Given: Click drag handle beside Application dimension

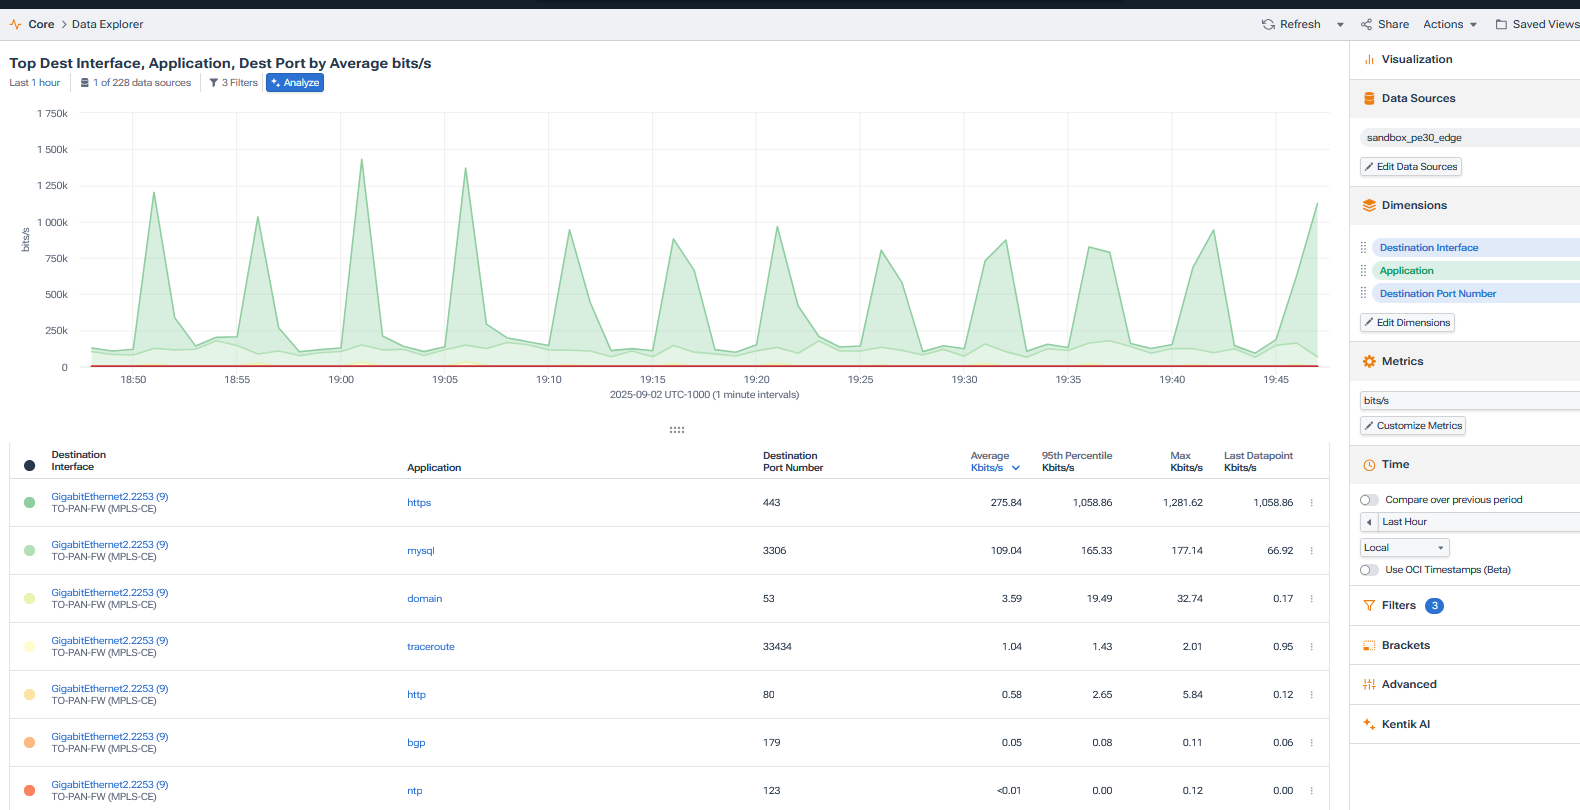Looking at the screenshot, I should 1363,270.
